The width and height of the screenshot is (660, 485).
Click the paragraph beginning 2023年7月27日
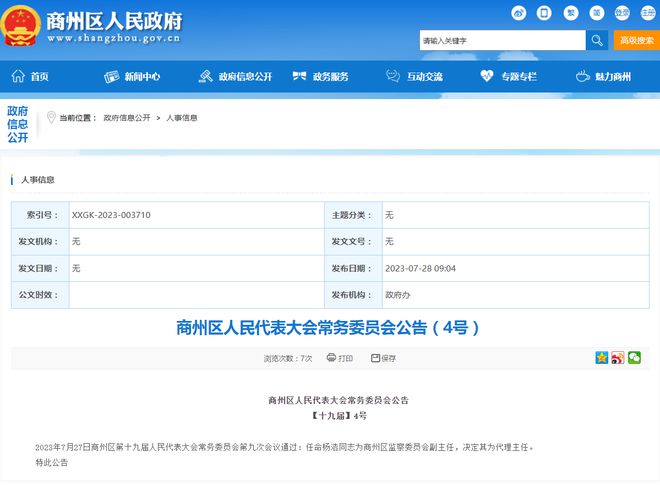pos(285,448)
